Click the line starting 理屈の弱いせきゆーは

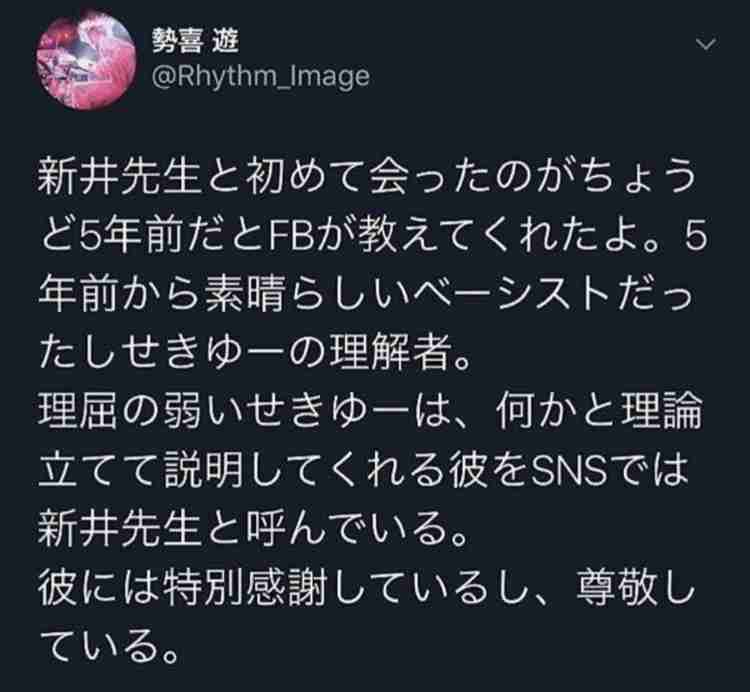(370, 412)
